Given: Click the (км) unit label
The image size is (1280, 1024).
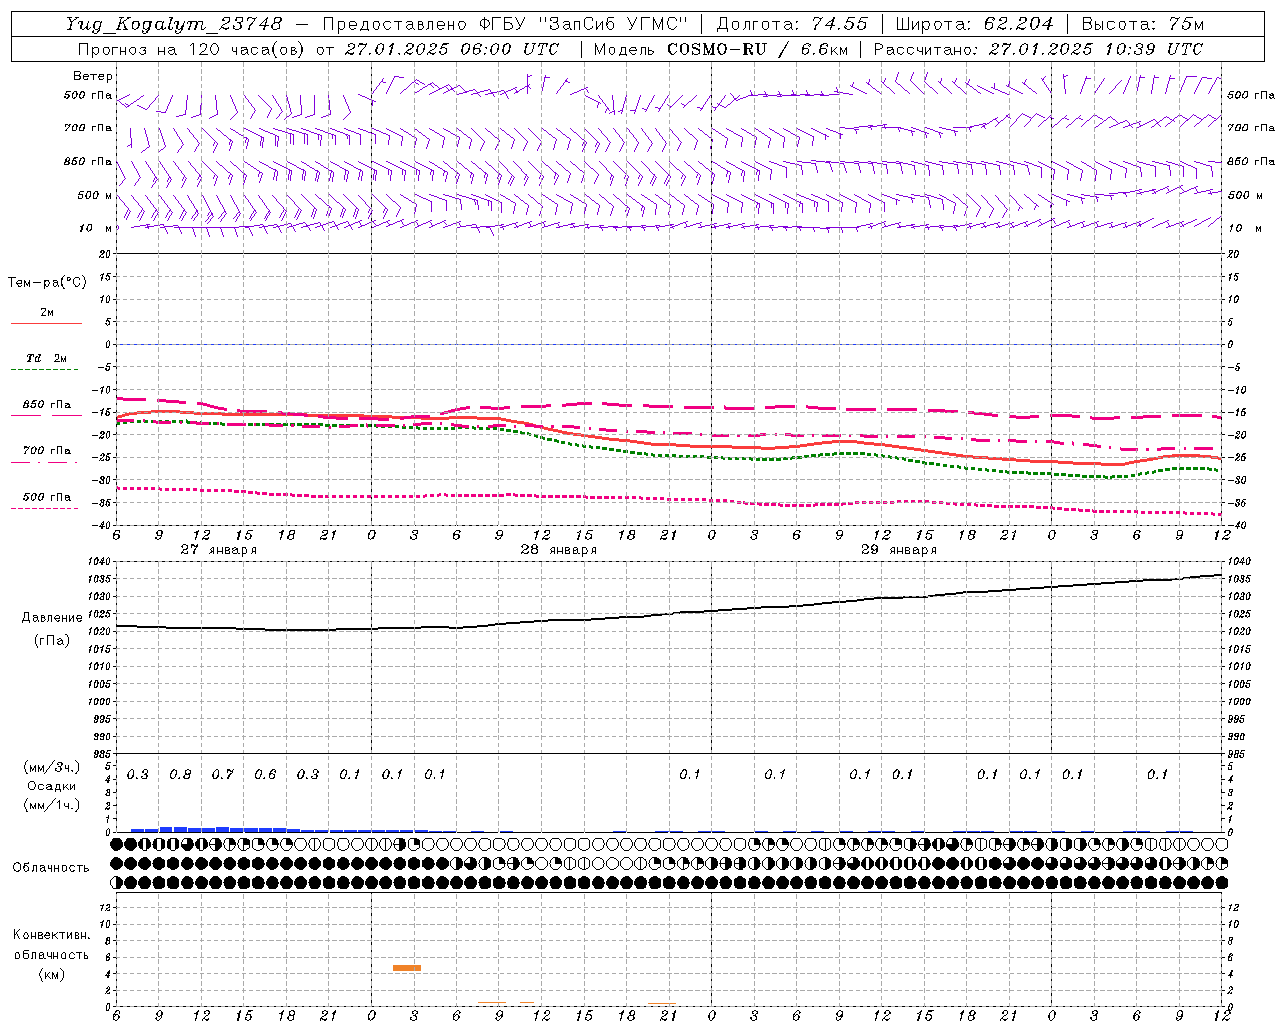Looking at the screenshot, I should 51,973.
